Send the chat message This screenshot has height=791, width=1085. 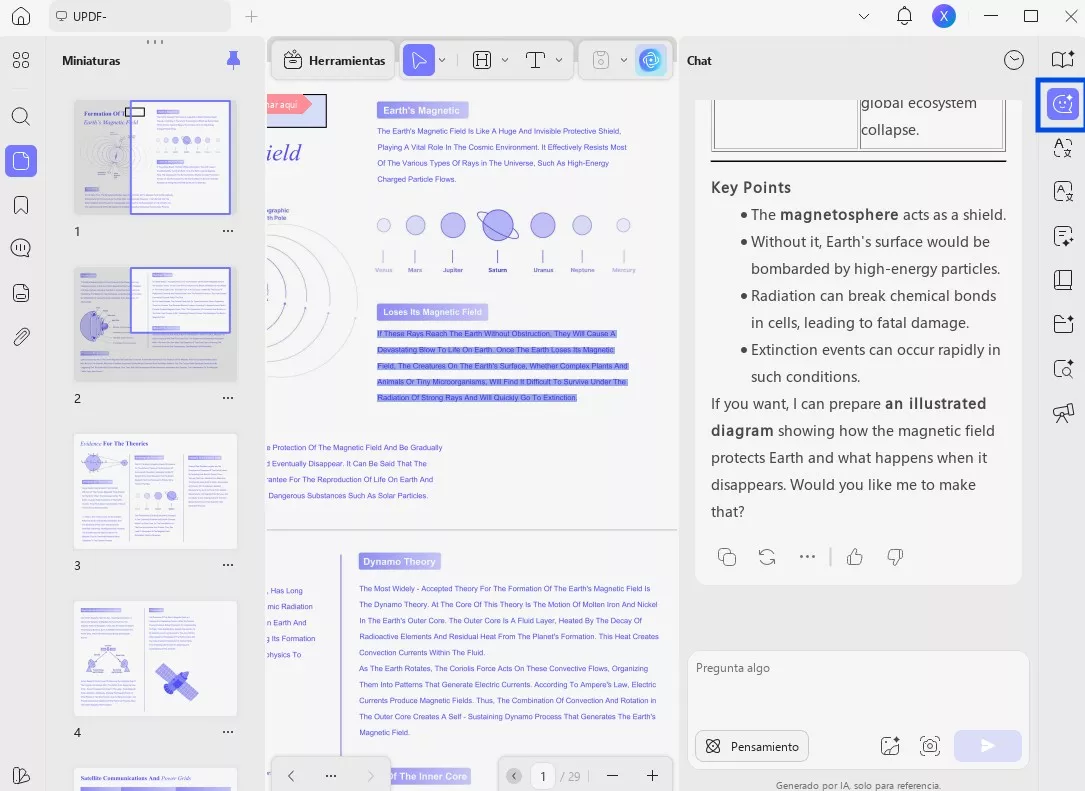click(987, 746)
